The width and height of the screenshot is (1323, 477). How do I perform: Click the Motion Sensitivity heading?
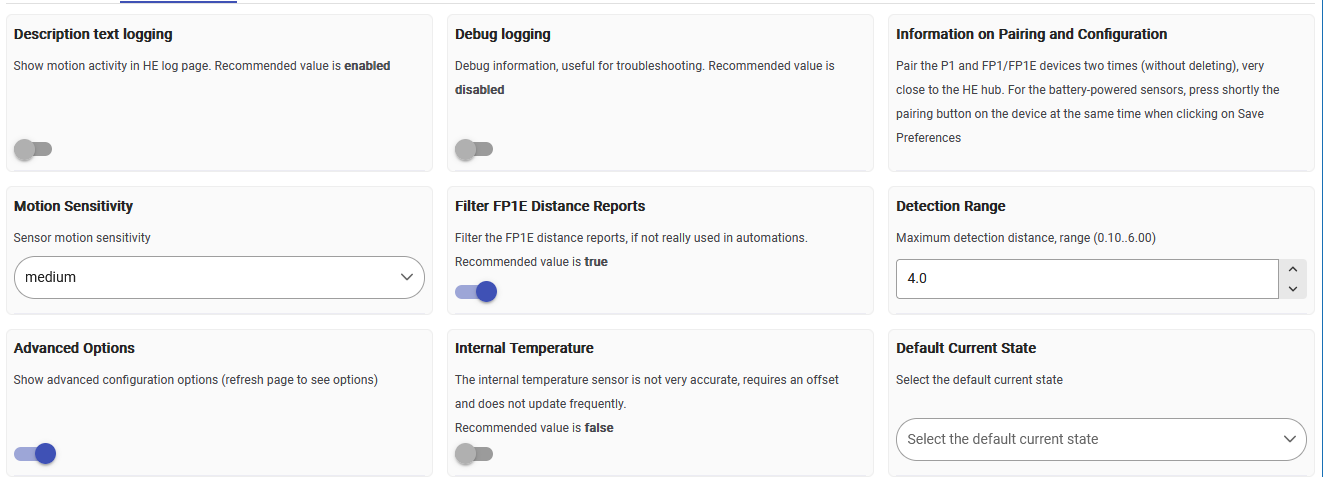(73, 206)
